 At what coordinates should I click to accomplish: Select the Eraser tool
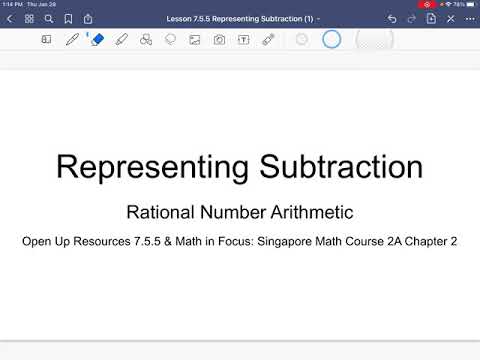pyautogui.click(x=97, y=39)
